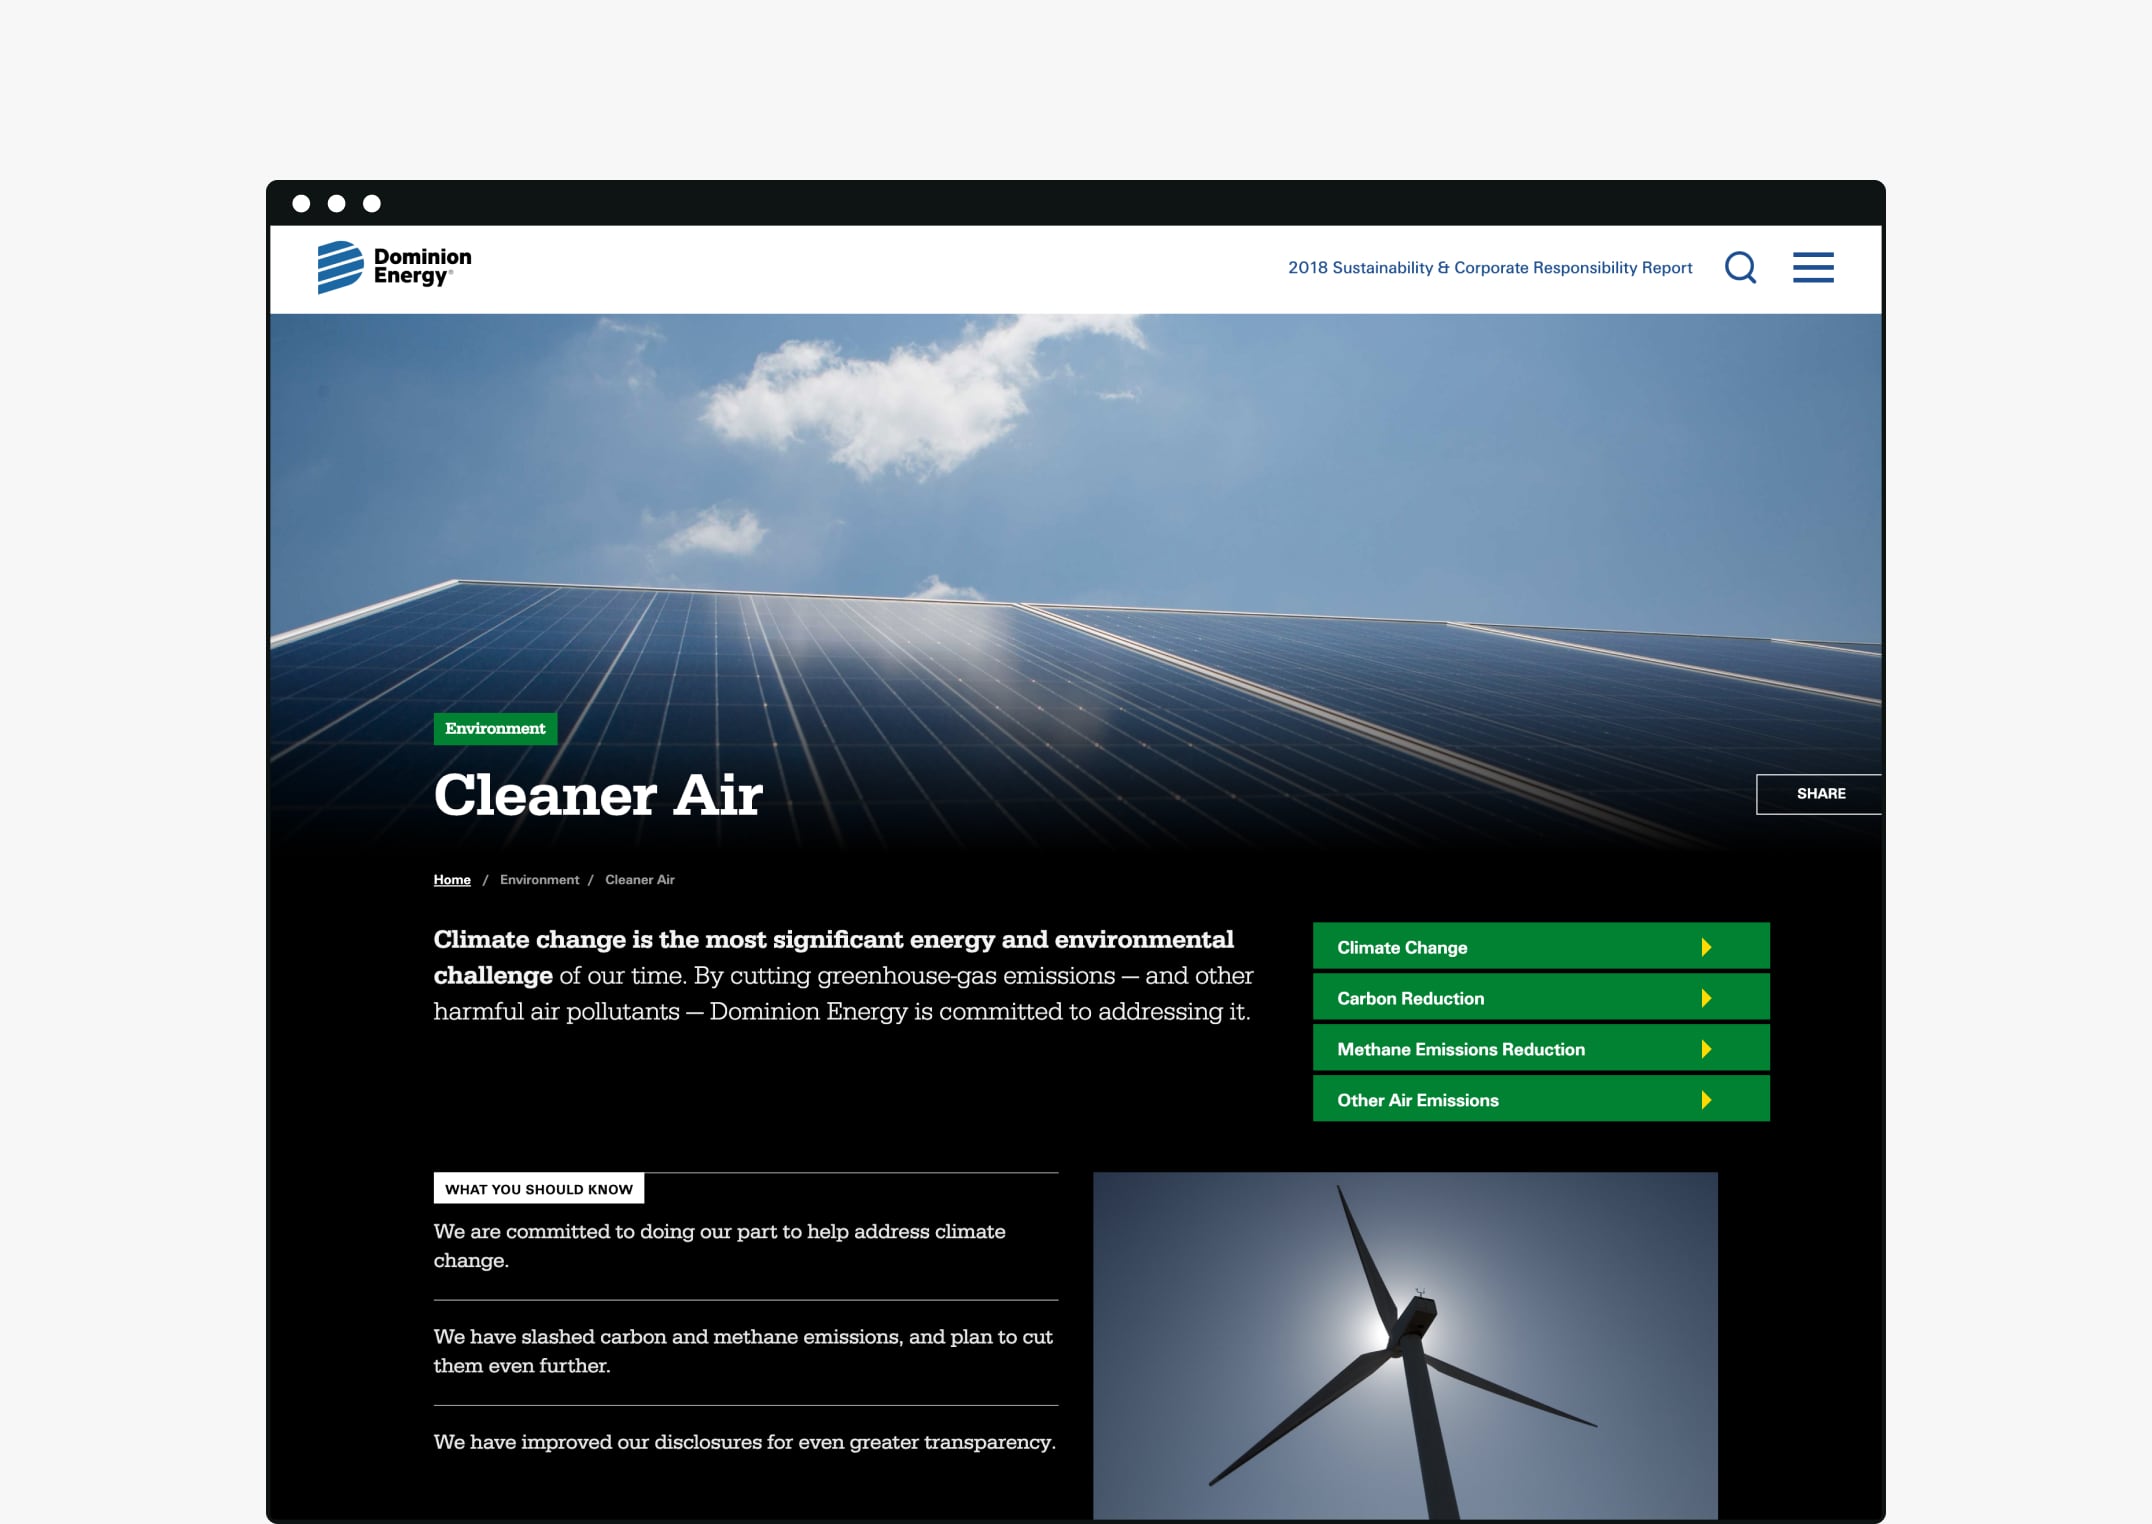
Task: Open the Carbon Reduction section
Action: coord(1541,997)
